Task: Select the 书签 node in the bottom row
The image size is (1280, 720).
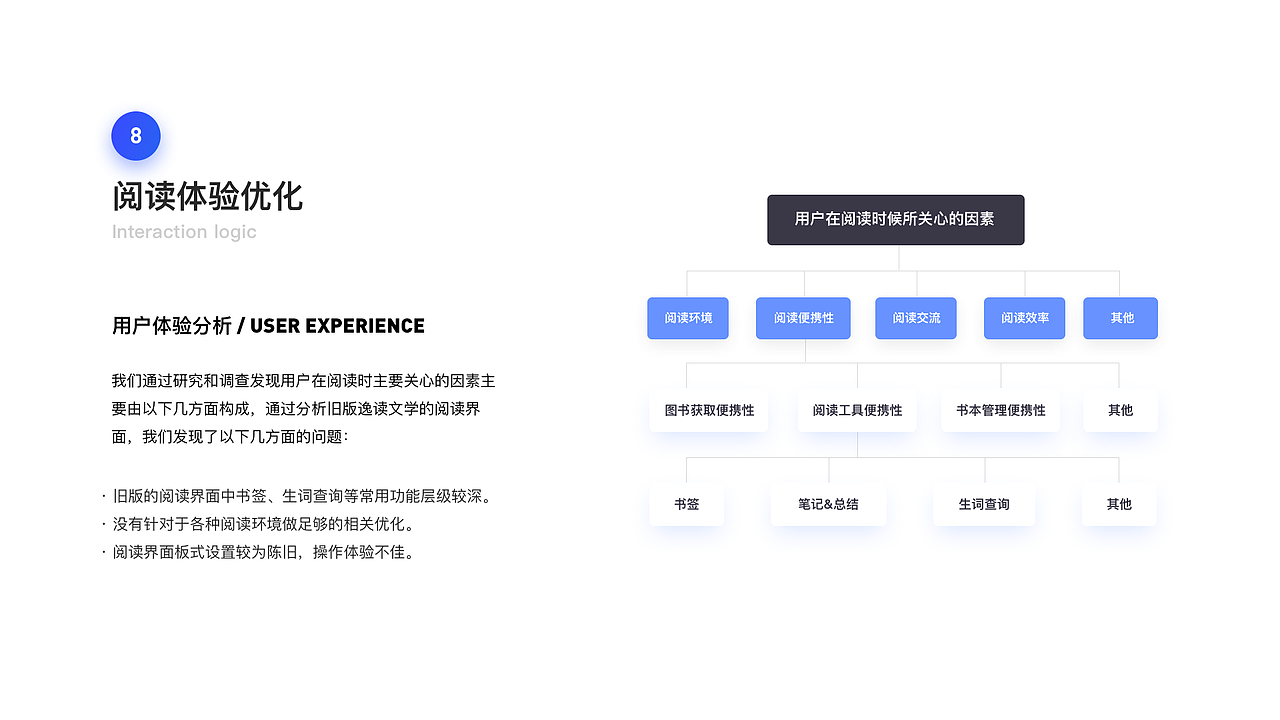Action: click(687, 505)
